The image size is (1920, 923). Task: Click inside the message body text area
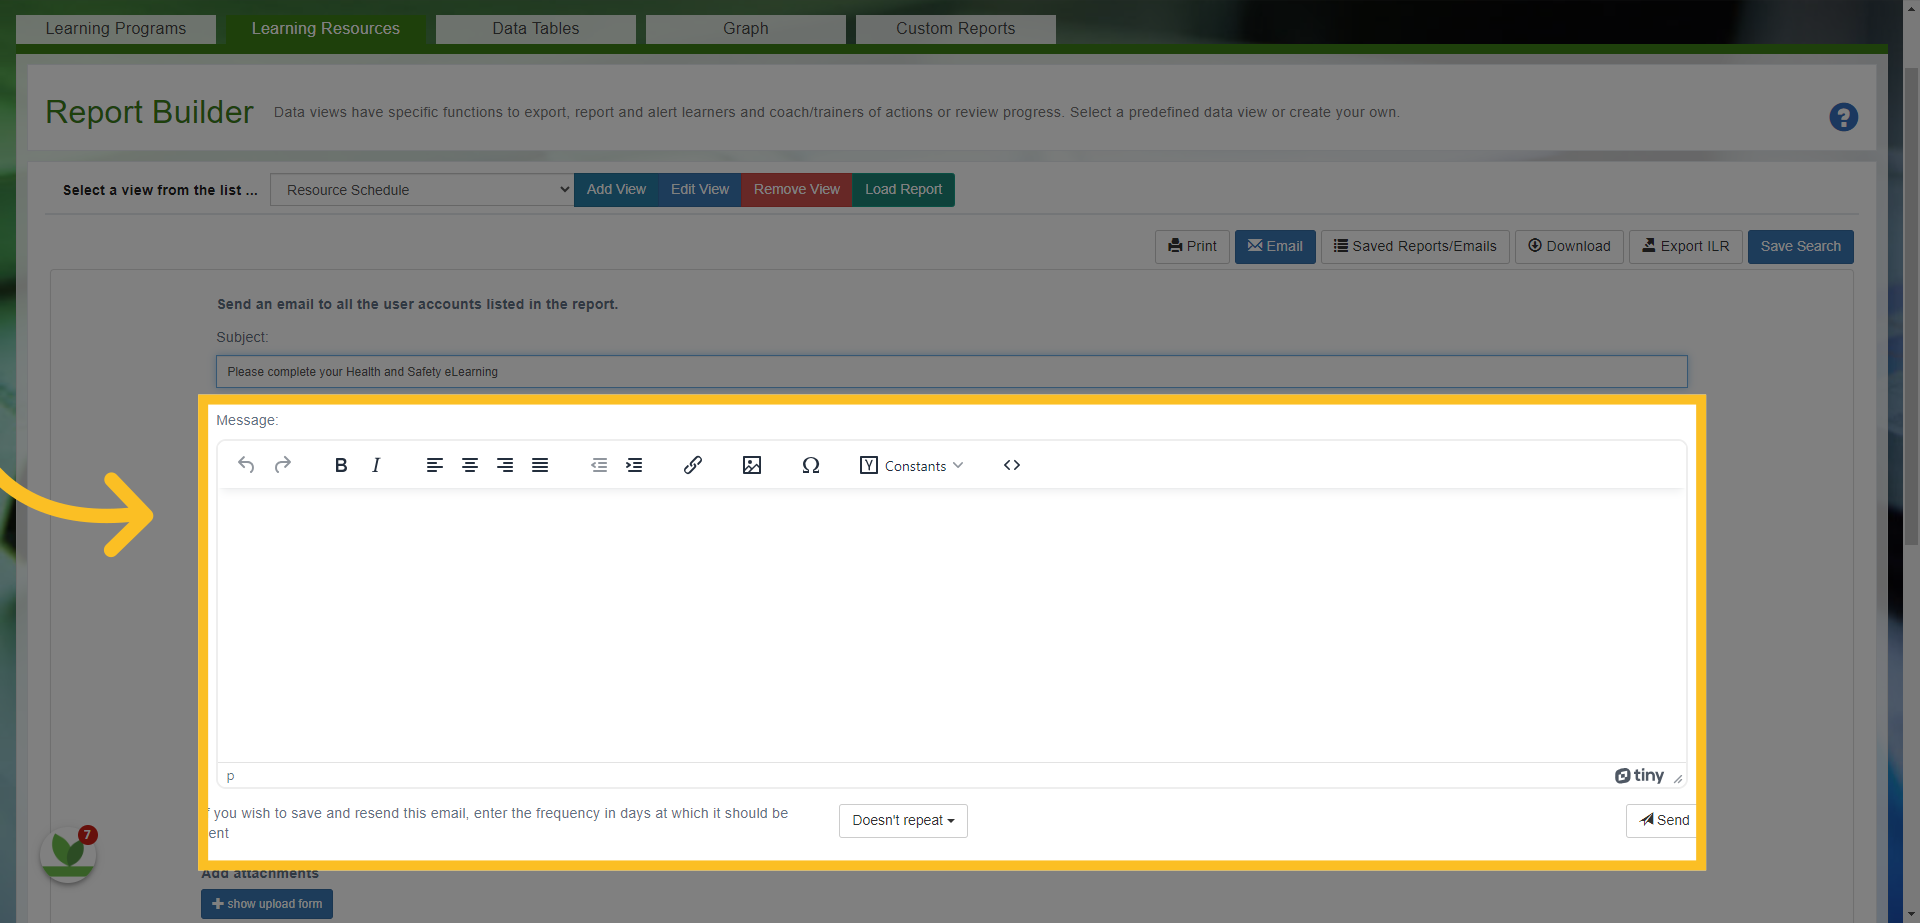(x=952, y=626)
